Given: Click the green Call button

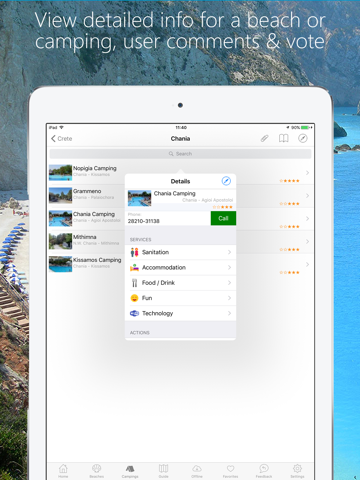Looking at the screenshot, I should pyautogui.click(x=223, y=218).
